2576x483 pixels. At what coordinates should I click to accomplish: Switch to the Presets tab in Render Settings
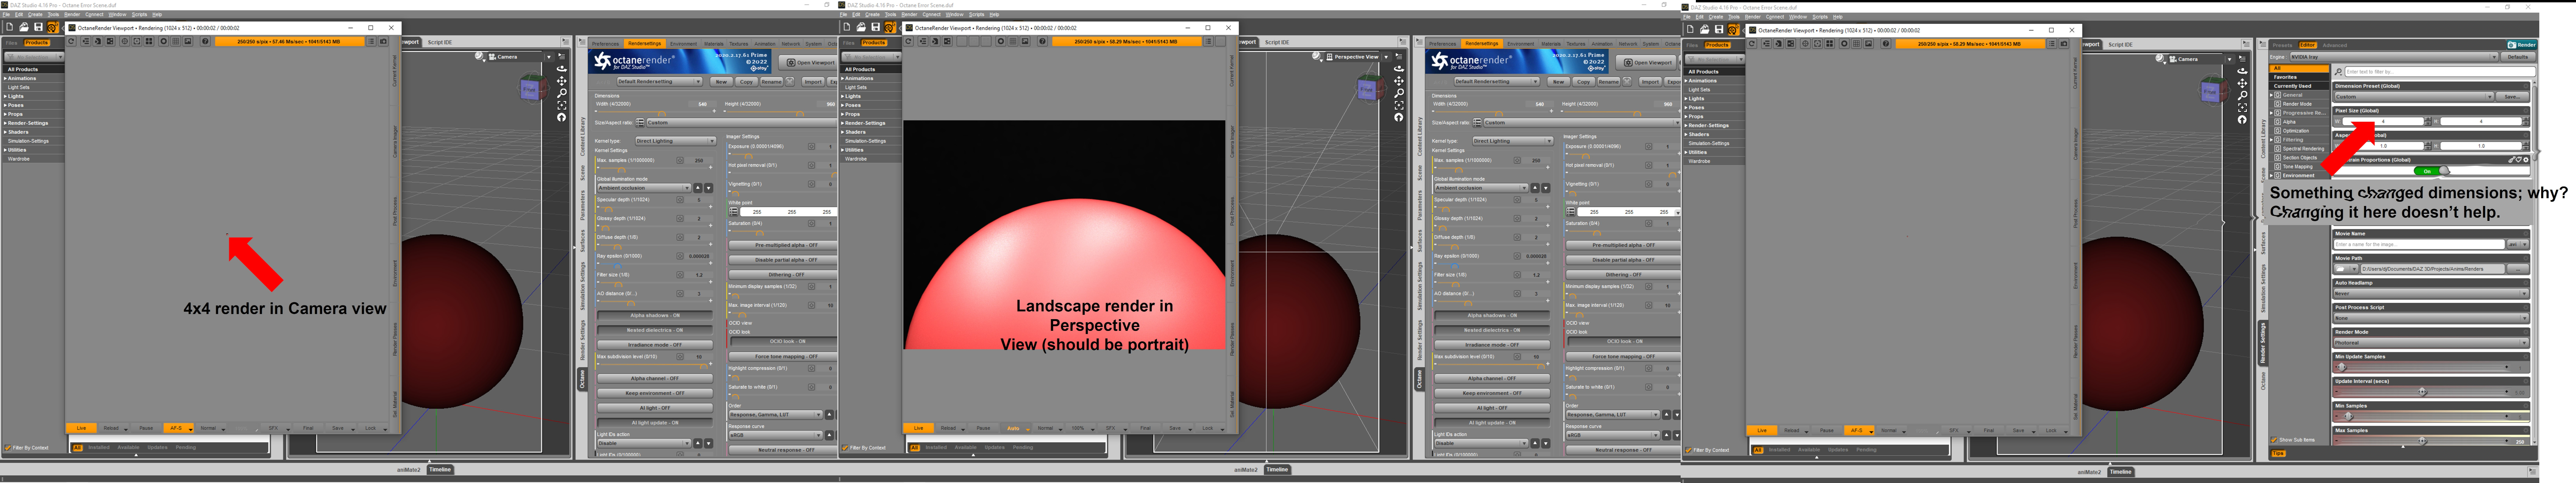[x=2282, y=45]
